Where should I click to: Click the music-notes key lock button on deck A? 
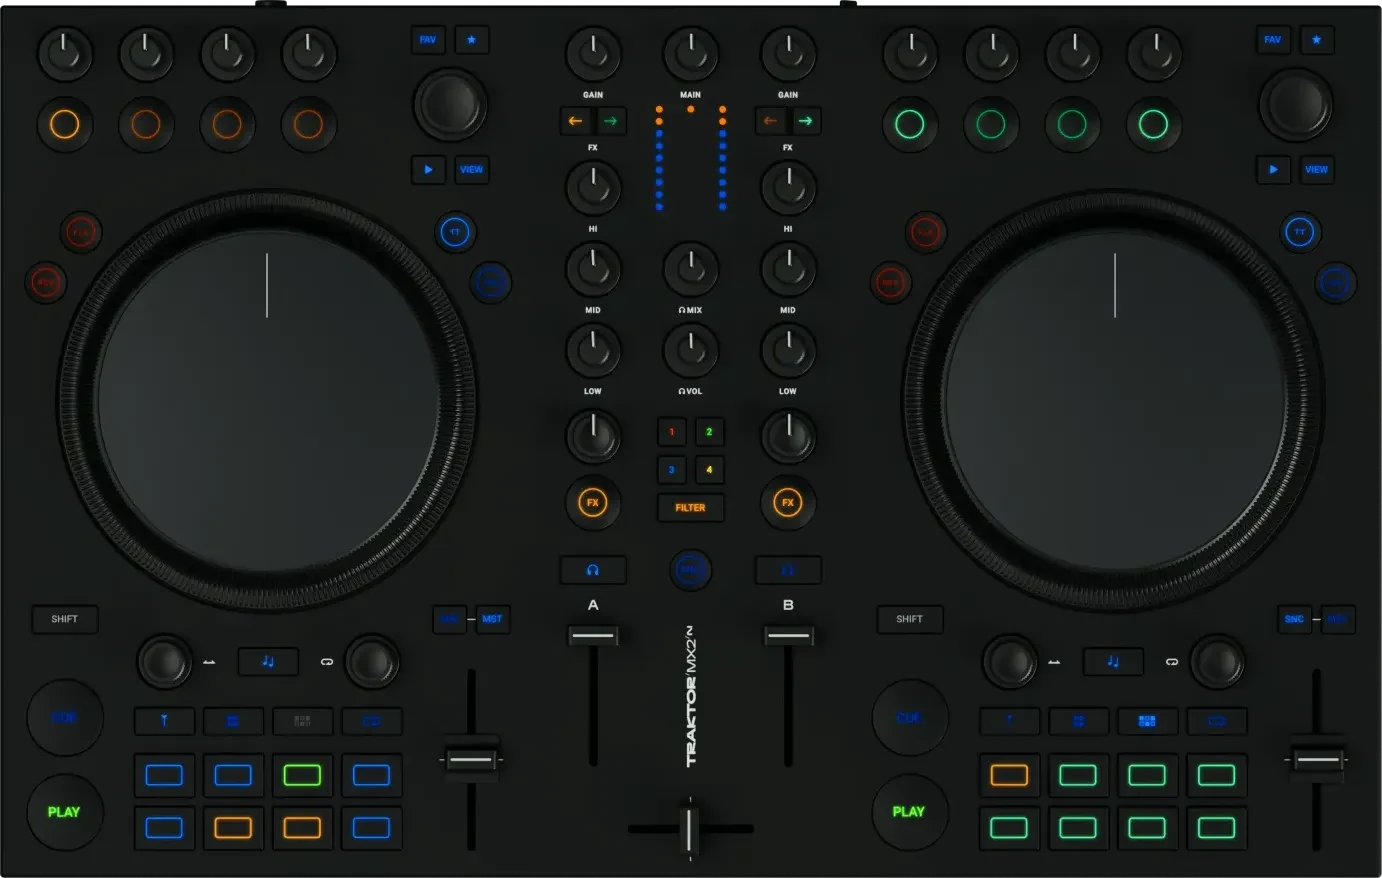point(268,662)
